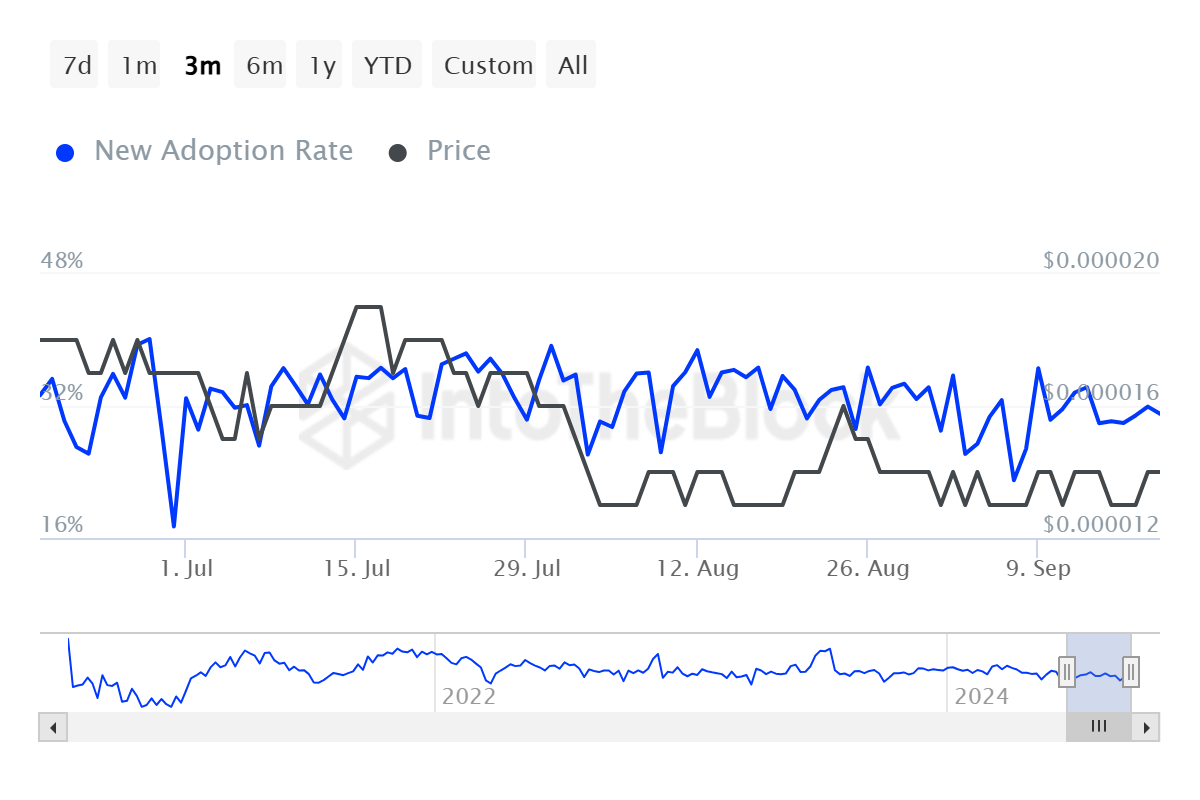This screenshot has height=800, width=1200.
Task: Click the scrollbar right arrow
Action: click(x=1147, y=727)
